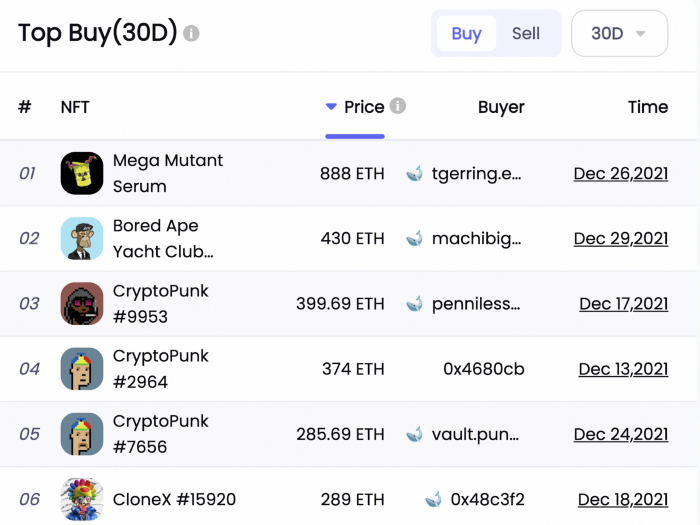Click the info icon beside Top Buy(30D)
Viewport: 700px width, 525px height.
[x=191, y=33]
